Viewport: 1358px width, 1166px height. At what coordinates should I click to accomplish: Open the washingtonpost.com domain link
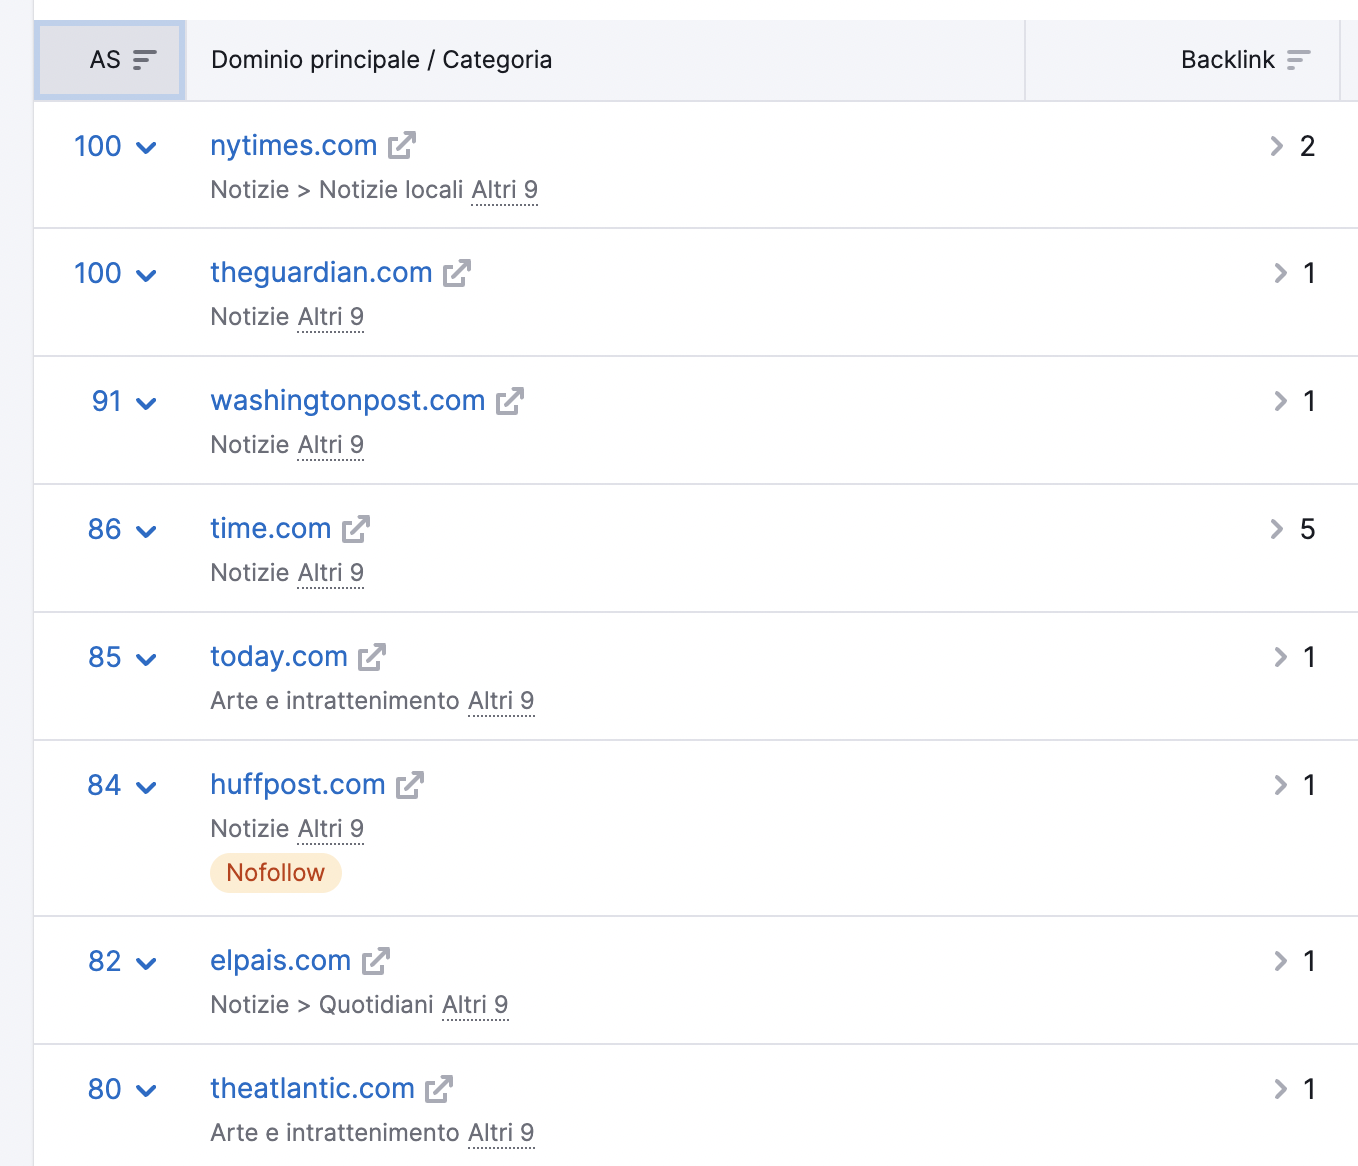click(x=348, y=401)
